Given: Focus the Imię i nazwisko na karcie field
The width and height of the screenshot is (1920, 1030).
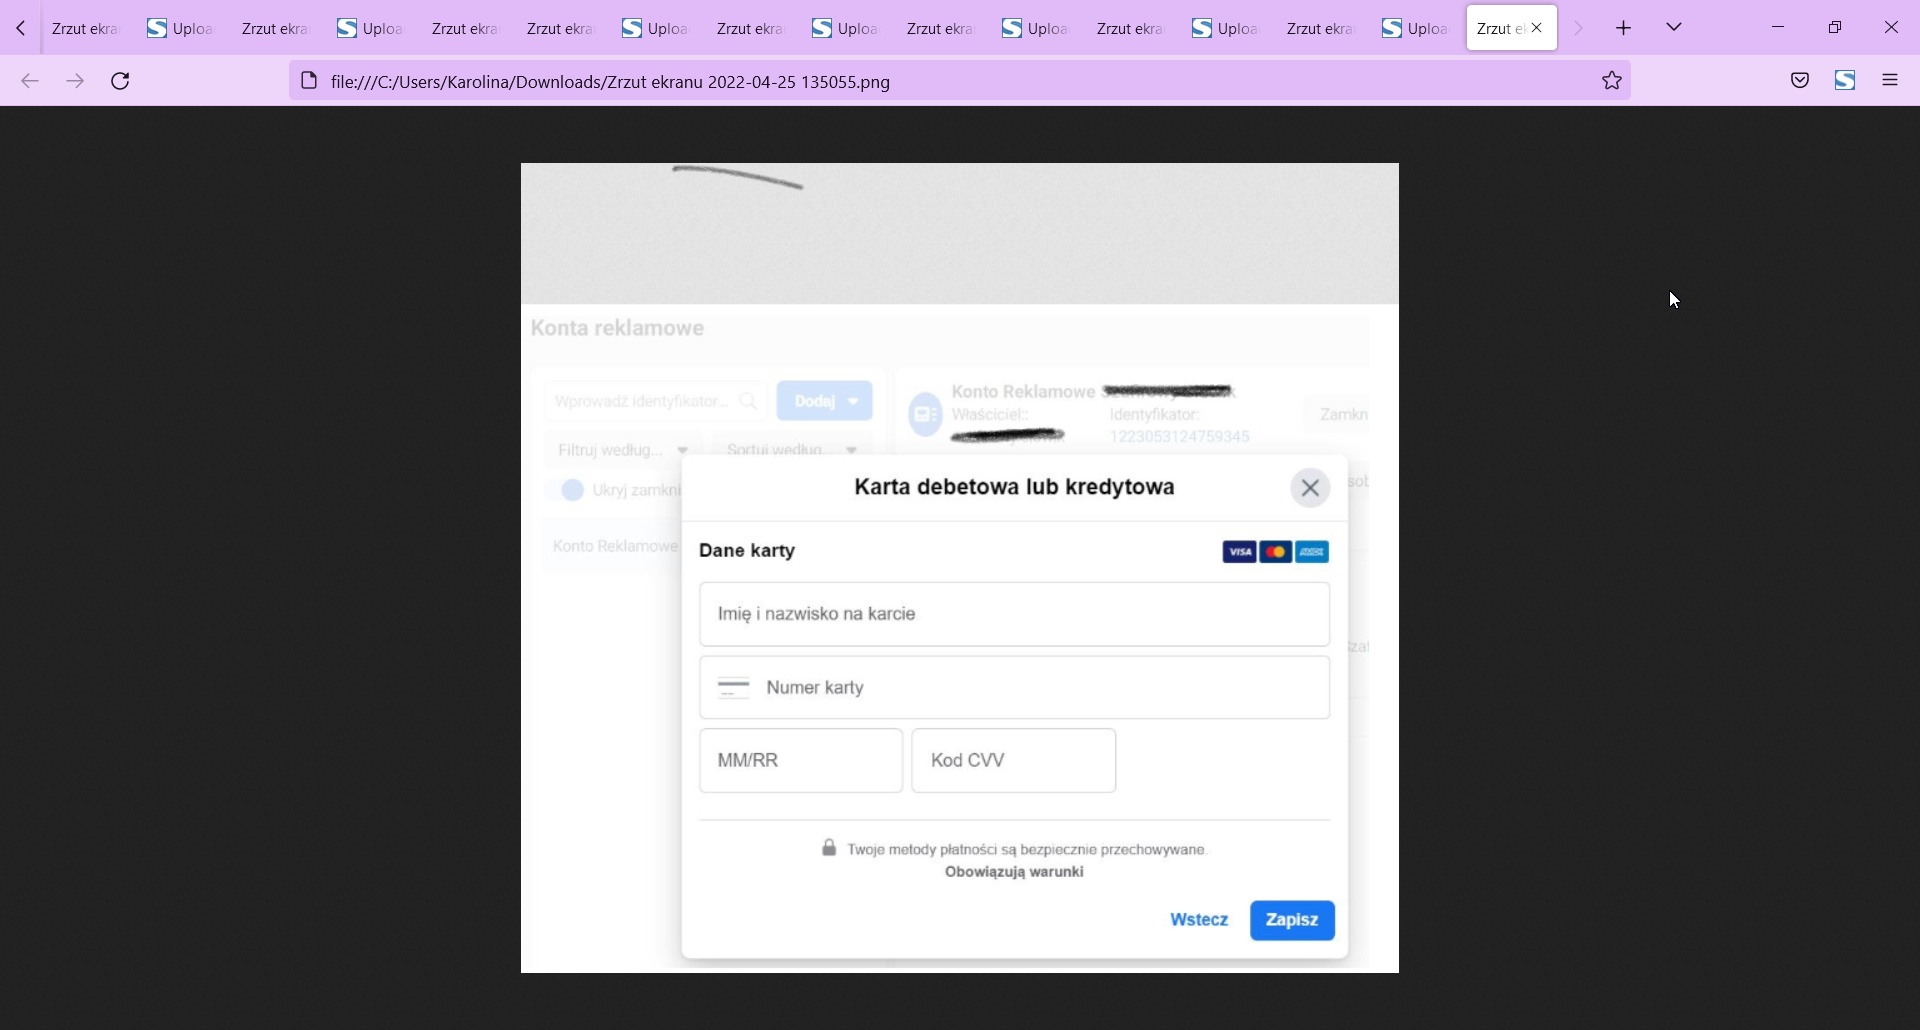Looking at the screenshot, I should tap(1014, 614).
